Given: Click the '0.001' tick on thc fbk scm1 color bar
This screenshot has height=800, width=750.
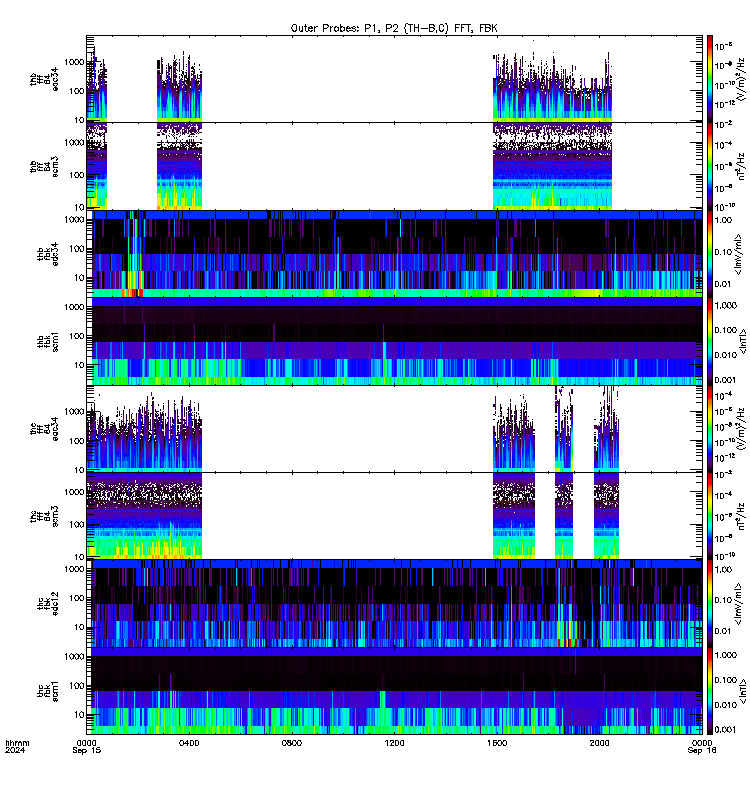Looking at the screenshot, I should (725, 729).
